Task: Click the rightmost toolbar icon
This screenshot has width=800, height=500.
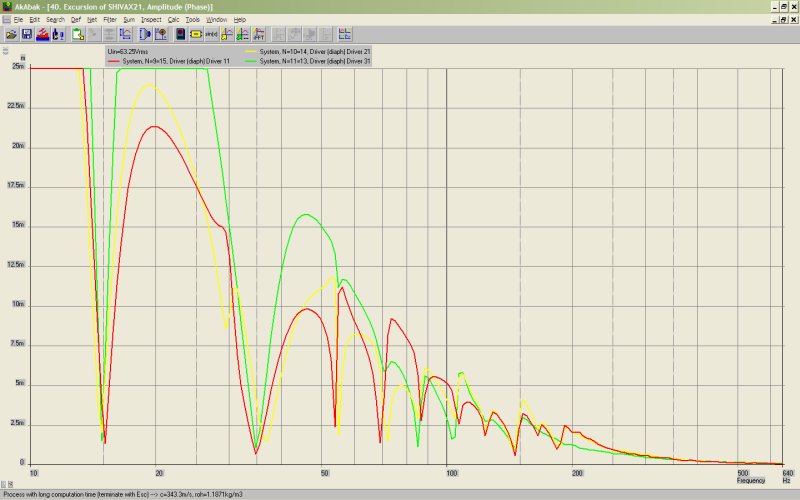Action: [x=344, y=34]
